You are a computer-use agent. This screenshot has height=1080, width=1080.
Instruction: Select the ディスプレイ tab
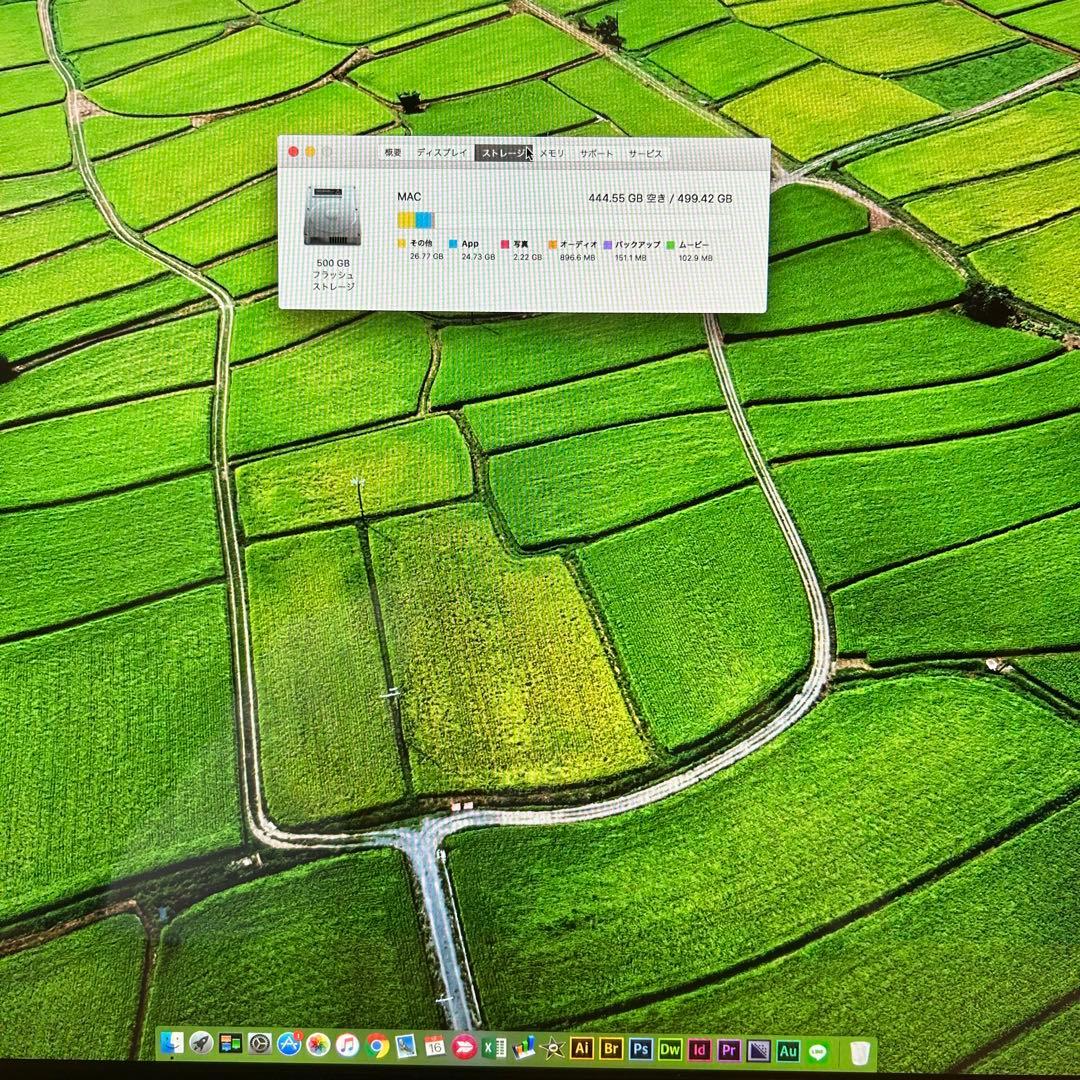coord(441,153)
